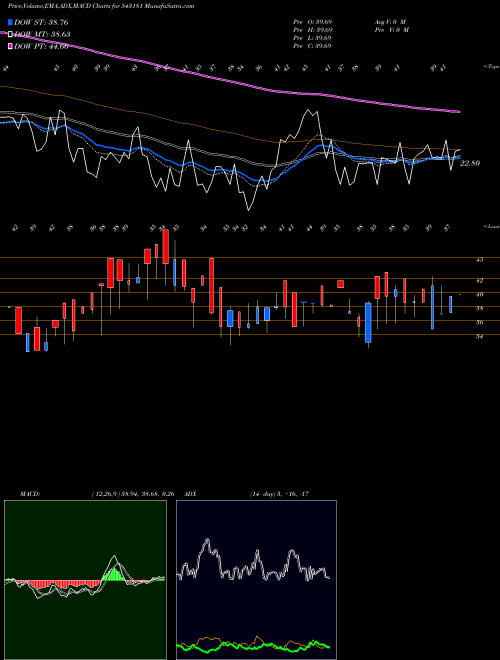
Task: Click the 'ADX' panel heading
Action: click(x=191, y=494)
